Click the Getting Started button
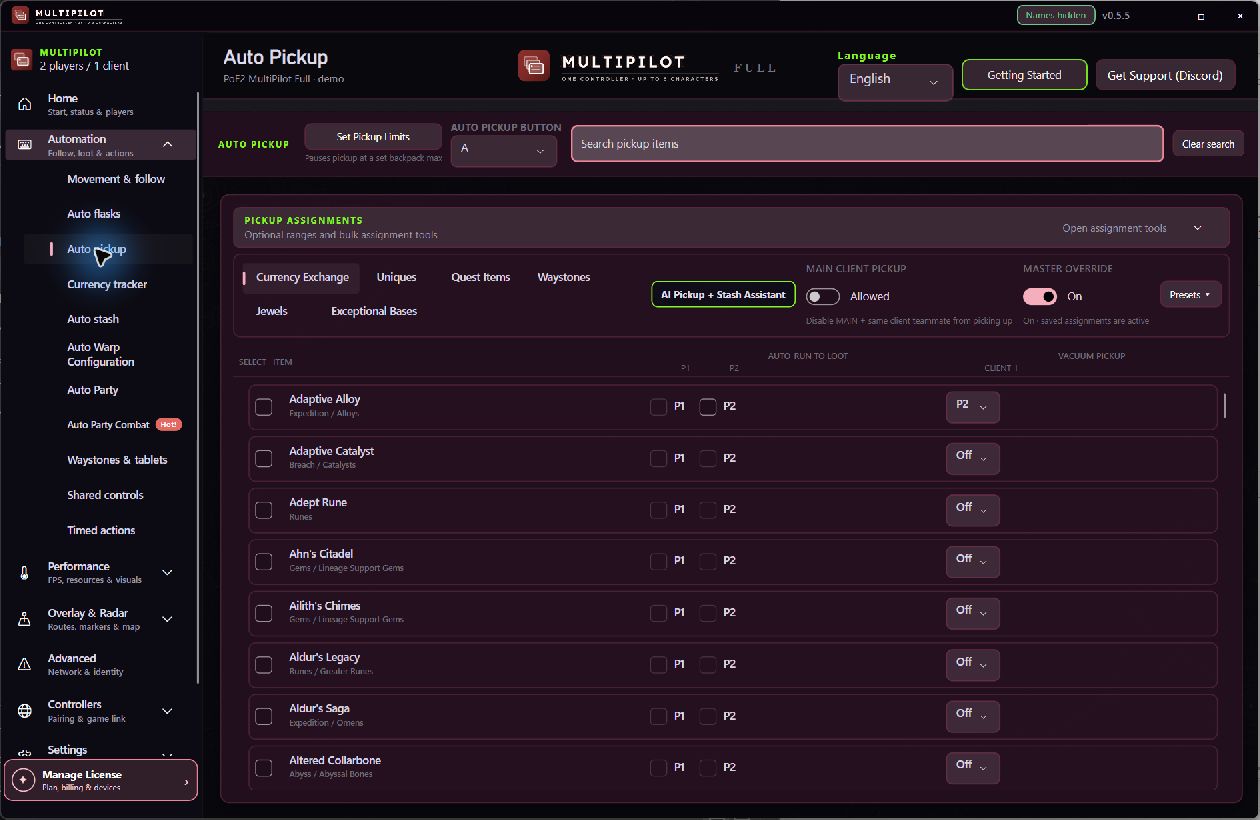Viewport: 1260px width, 820px height. click(1024, 75)
